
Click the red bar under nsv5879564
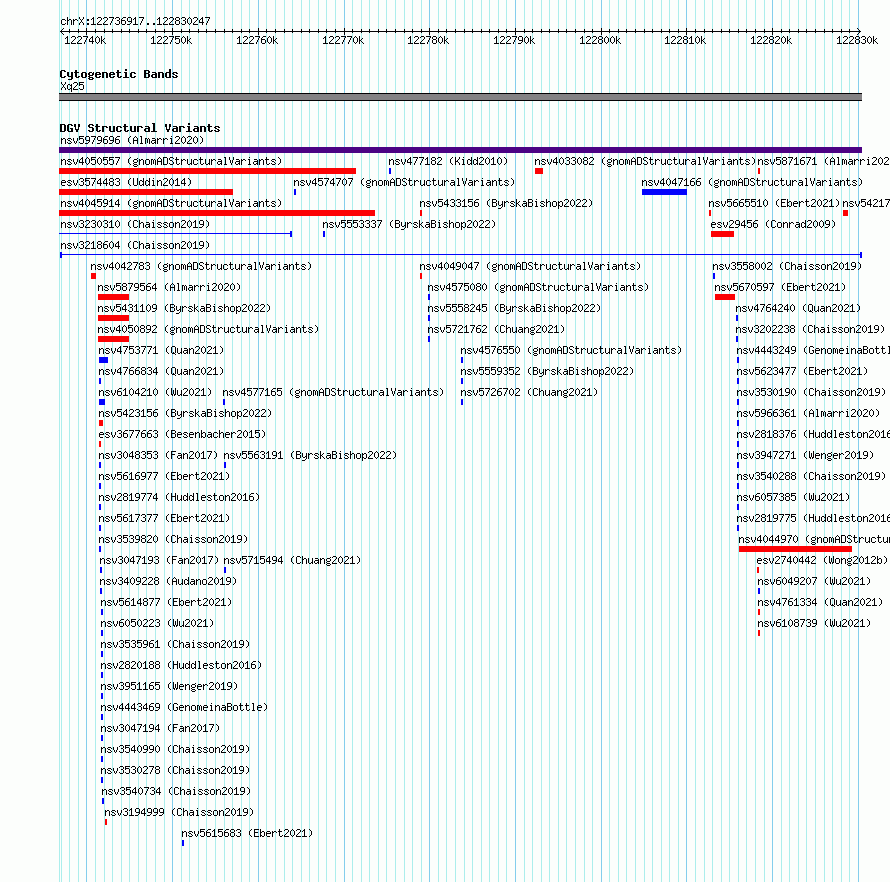point(113,297)
